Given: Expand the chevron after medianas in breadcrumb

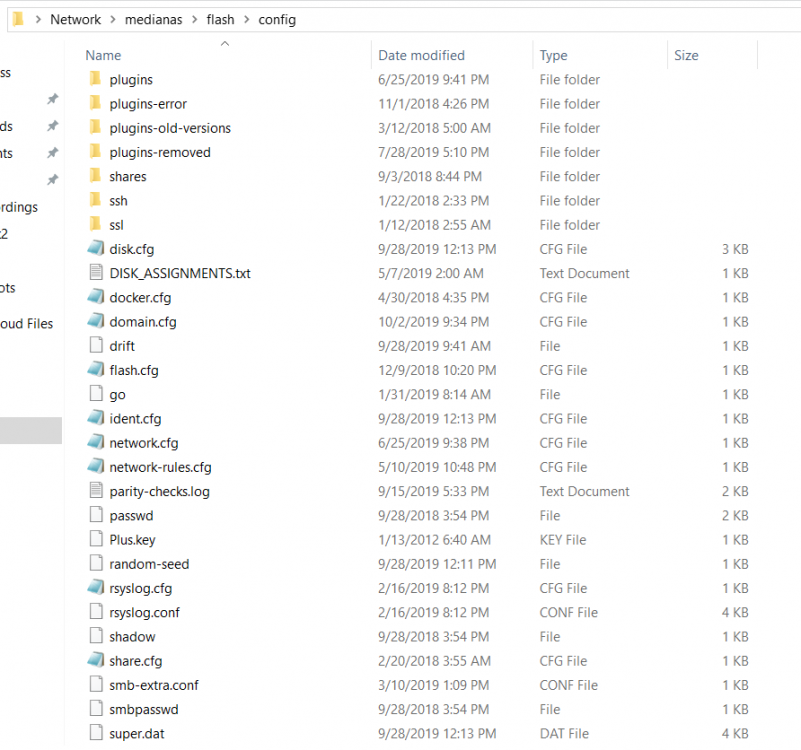Looking at the screenshot, I should [x=195, y=19].
